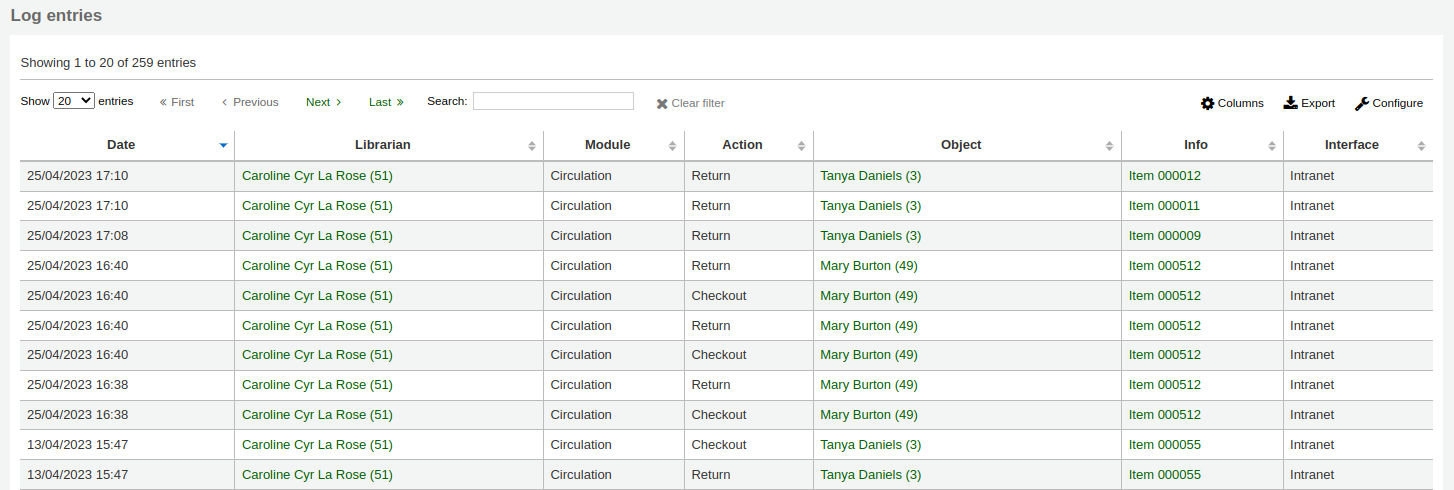Go to the Next page
This screenshot has width=1454, height=490.
[324, 102]
